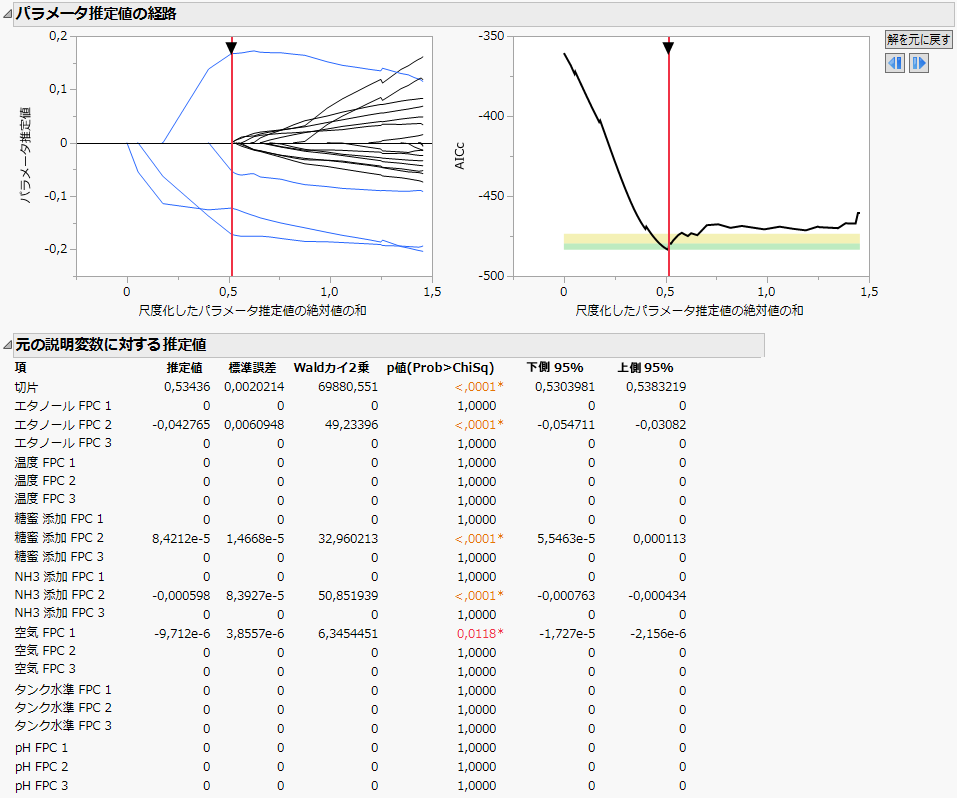Click the Waldカイ2乗 column header
The height and width of the screenshot is (798, 957).
click(332, 368)
